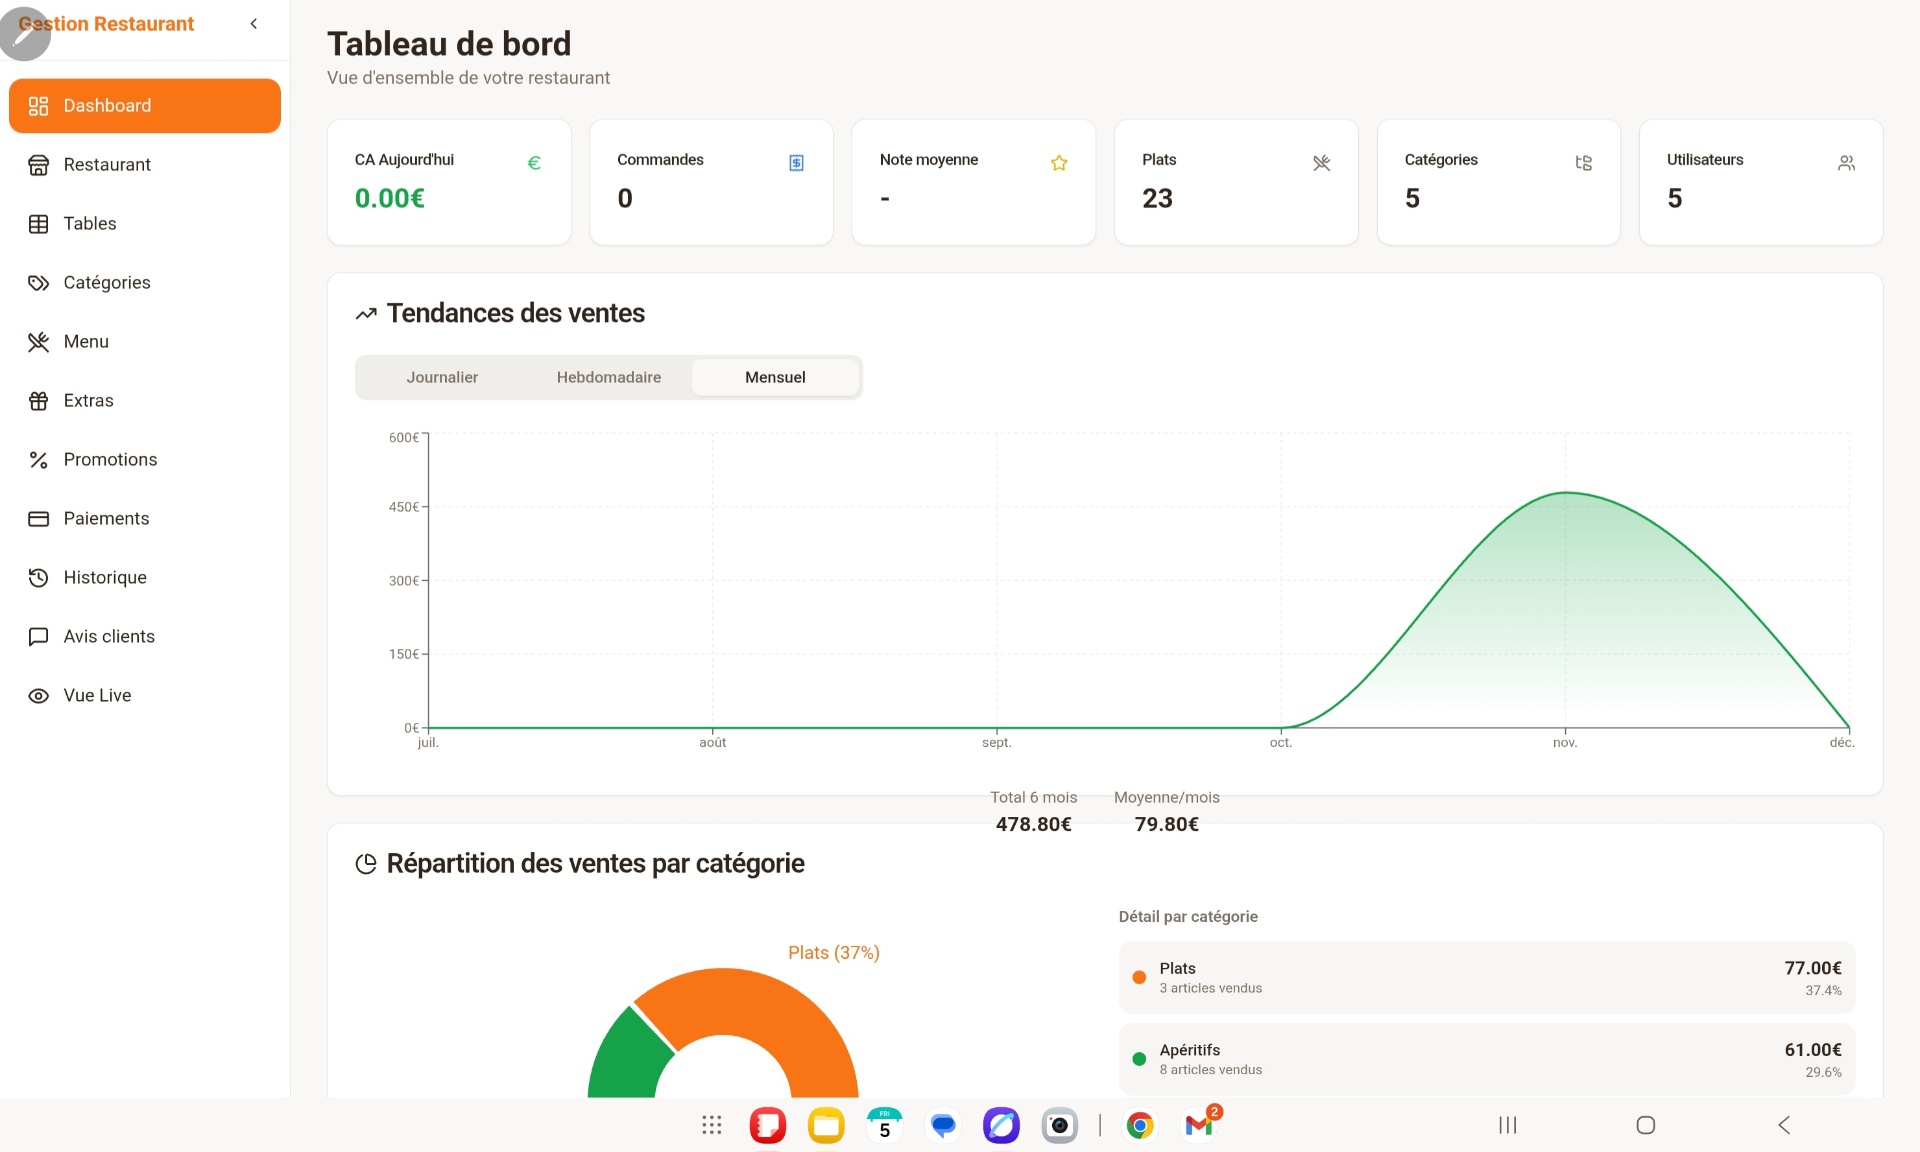Go to the Restaurant section
This screenshot has height=1152, width=1920.
click(x=145, y=165)
